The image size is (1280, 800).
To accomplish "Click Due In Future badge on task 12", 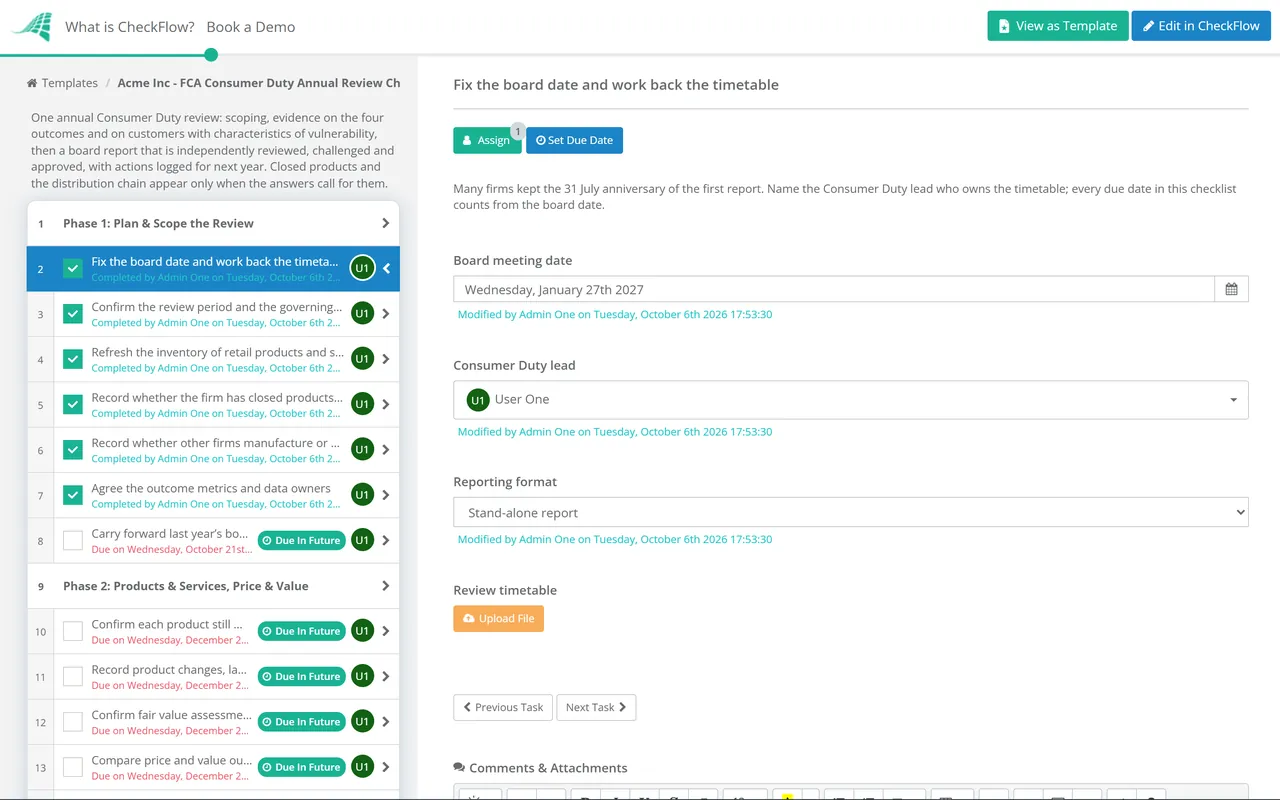I will click(x=302, y=722).
